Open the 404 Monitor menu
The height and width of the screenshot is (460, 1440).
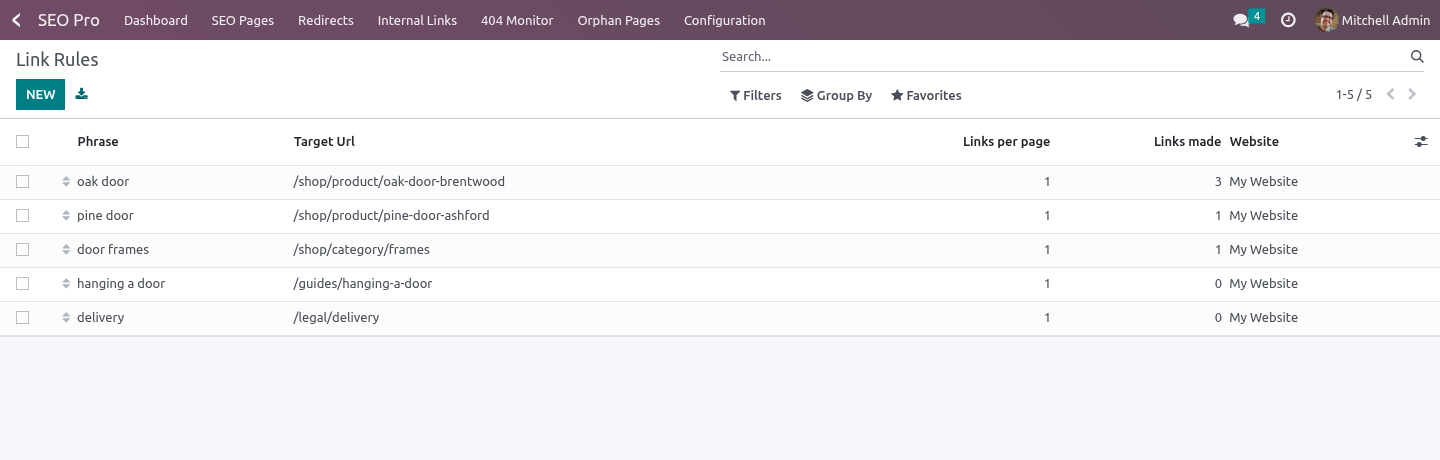pos(517,20)
